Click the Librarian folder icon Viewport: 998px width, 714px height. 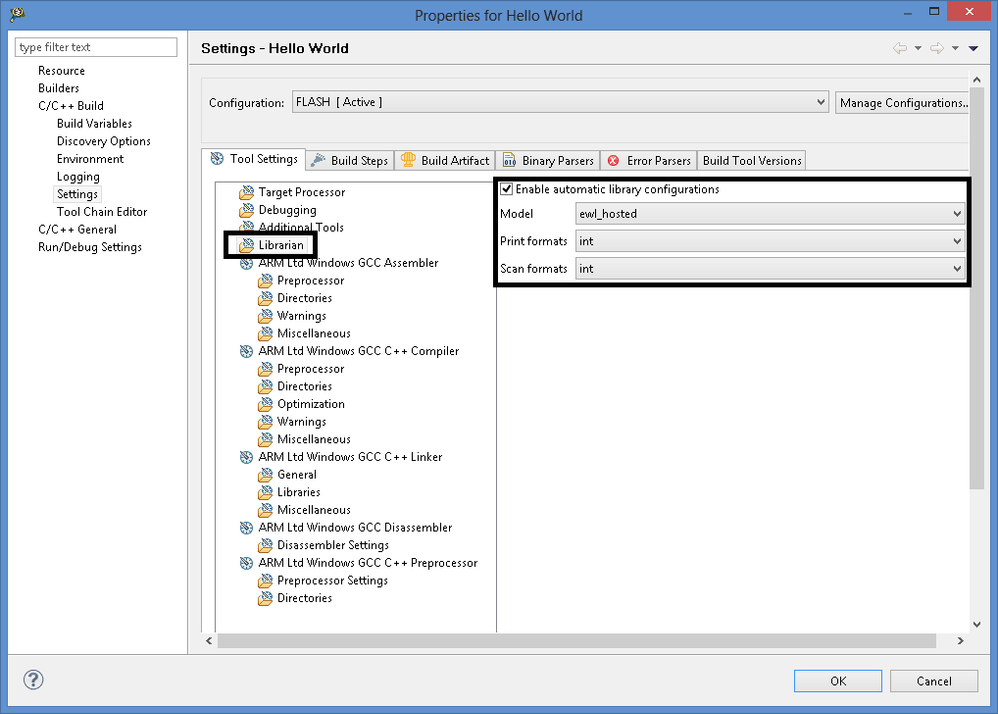tap(246, 245)
